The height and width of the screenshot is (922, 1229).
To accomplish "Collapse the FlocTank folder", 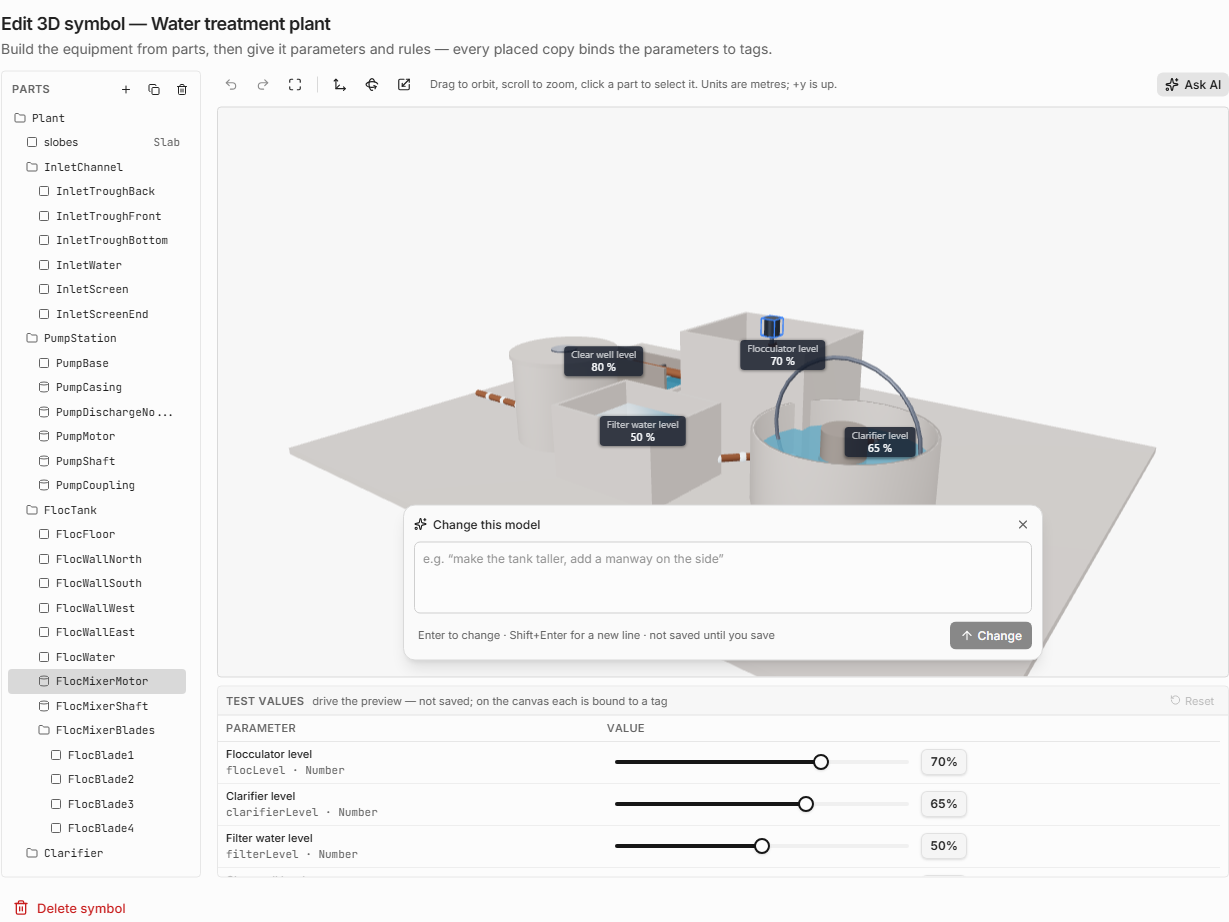I will click(x=32, y=510).
